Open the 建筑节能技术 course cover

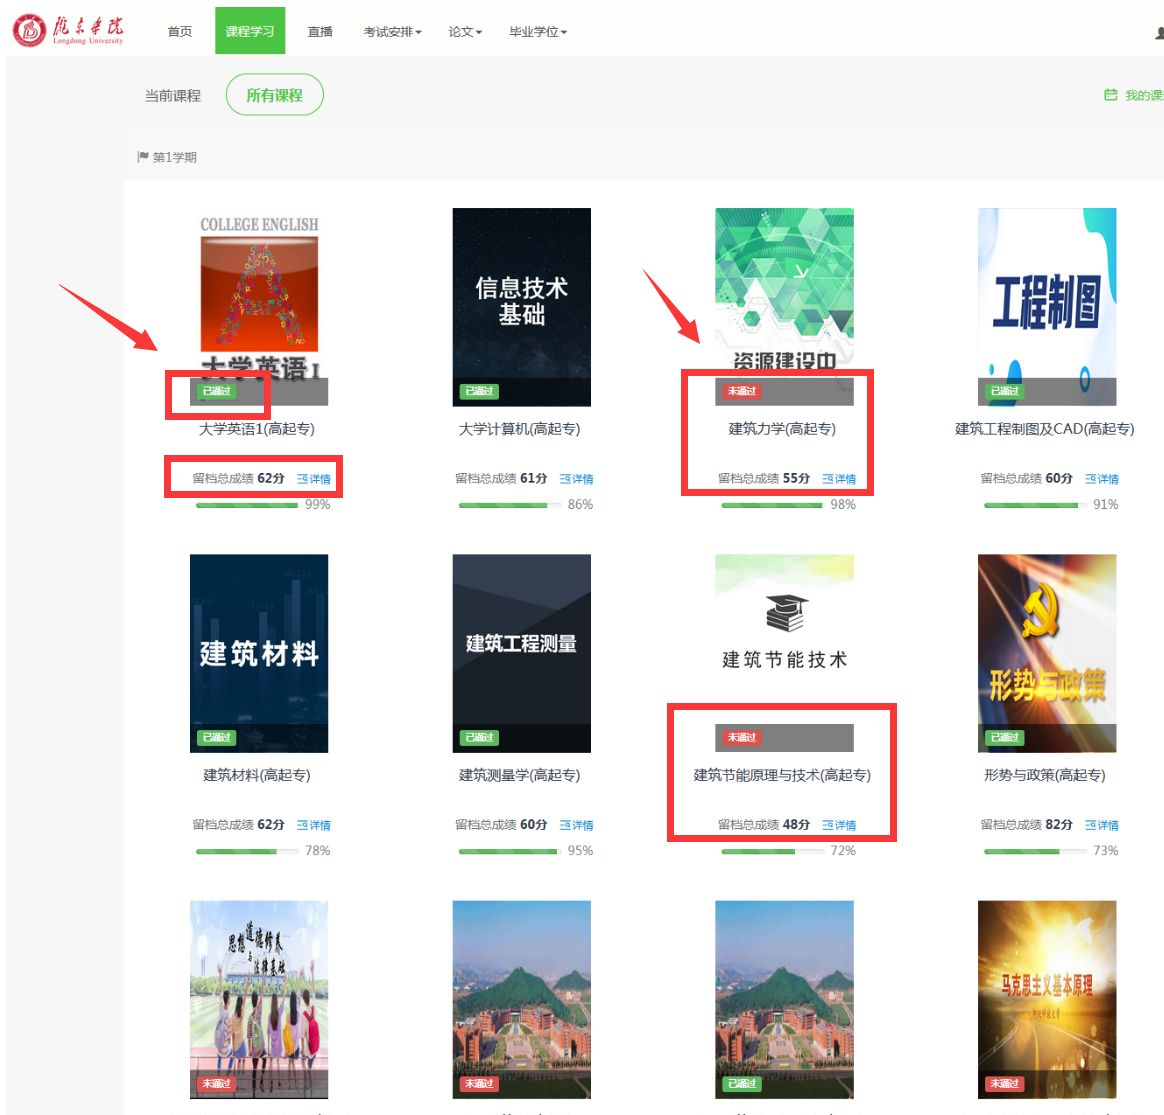[785, 653]
